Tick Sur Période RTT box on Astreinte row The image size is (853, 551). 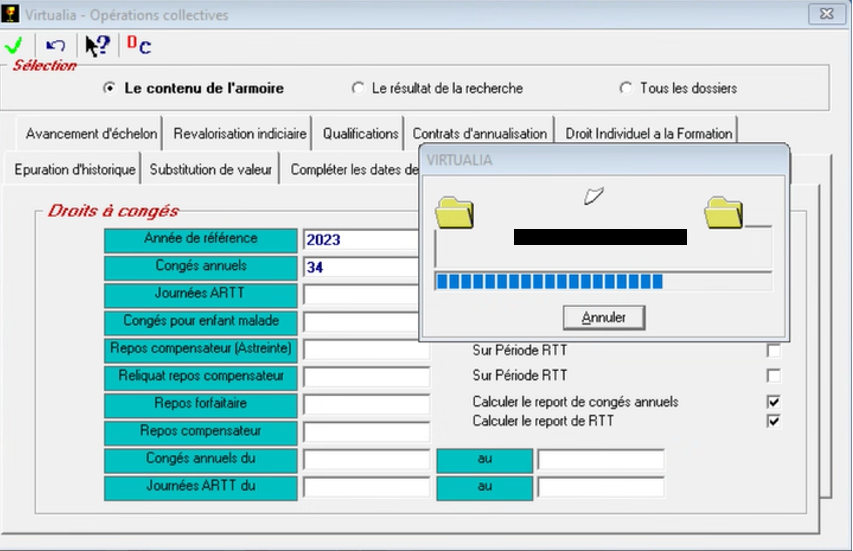[773, 351]
